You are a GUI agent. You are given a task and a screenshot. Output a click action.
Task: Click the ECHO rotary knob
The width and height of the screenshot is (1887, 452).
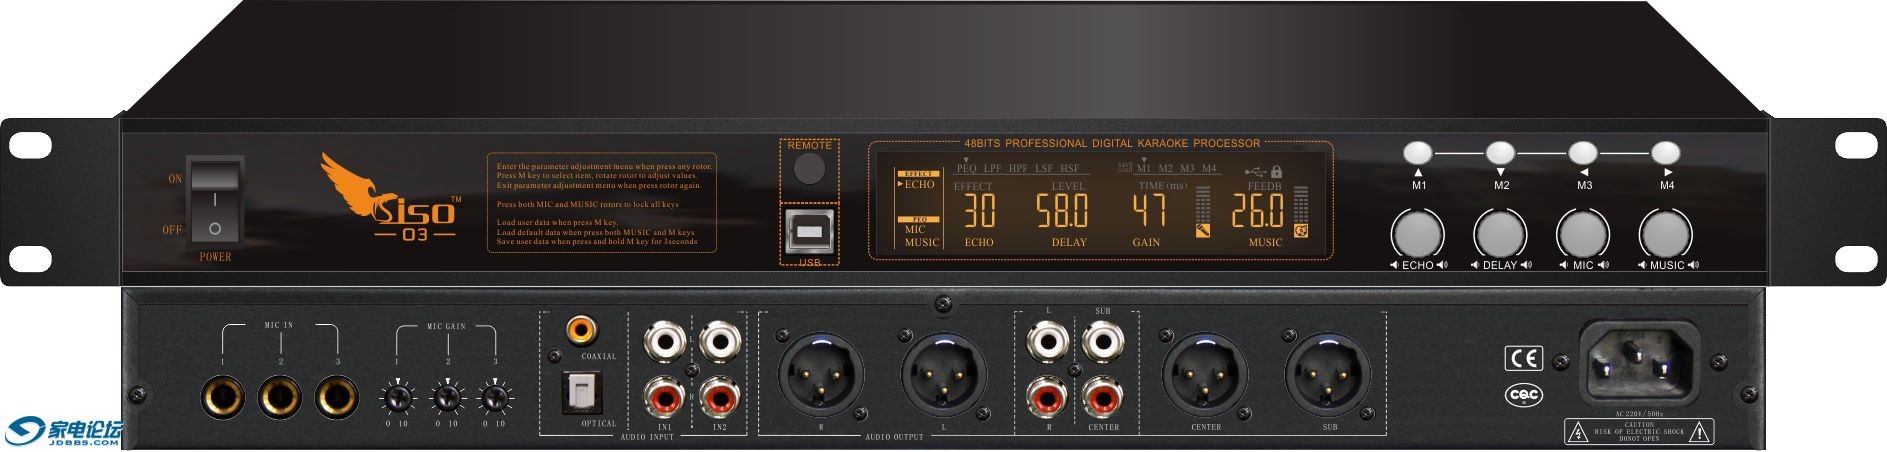[1417, 234]
